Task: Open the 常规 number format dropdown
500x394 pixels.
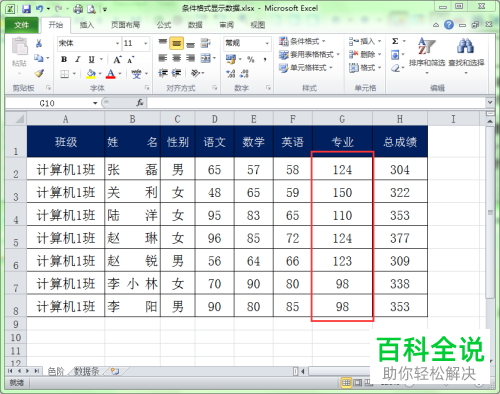Action: (267, 43)
